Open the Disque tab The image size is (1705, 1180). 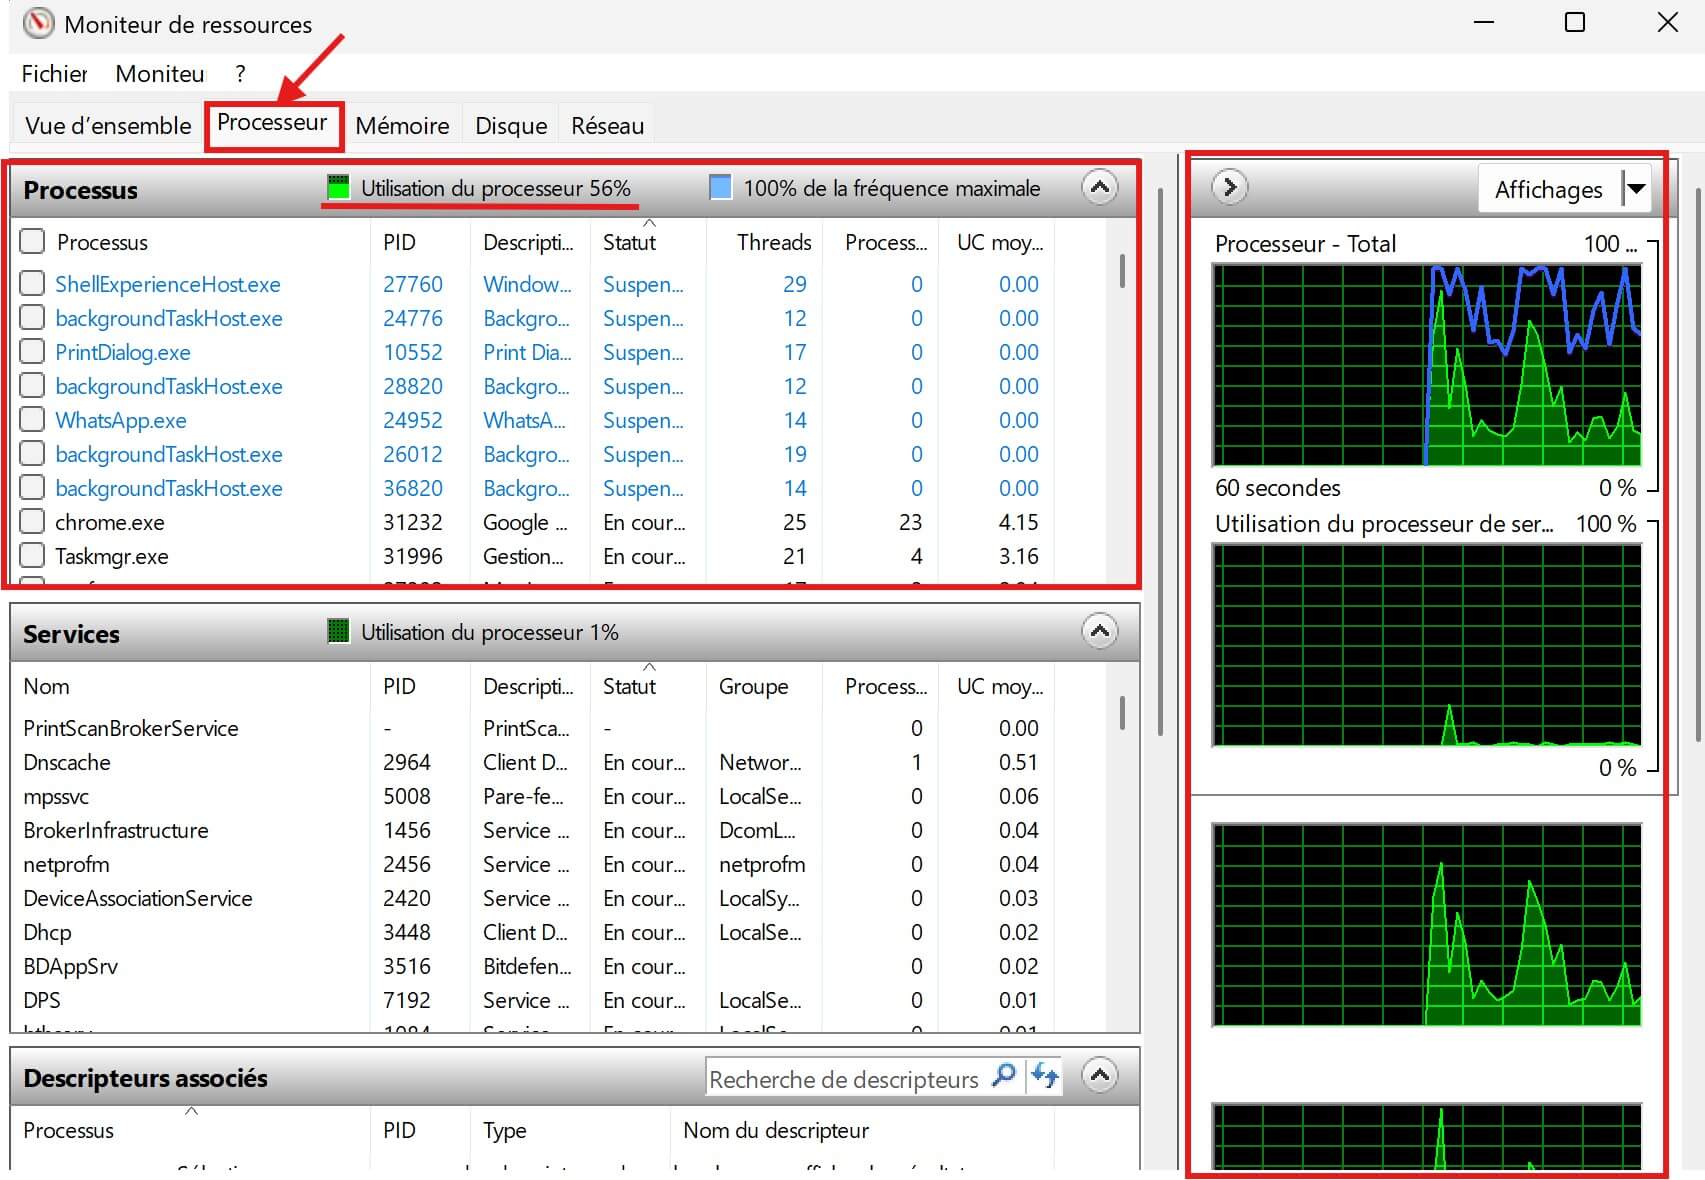pos(511,126)
